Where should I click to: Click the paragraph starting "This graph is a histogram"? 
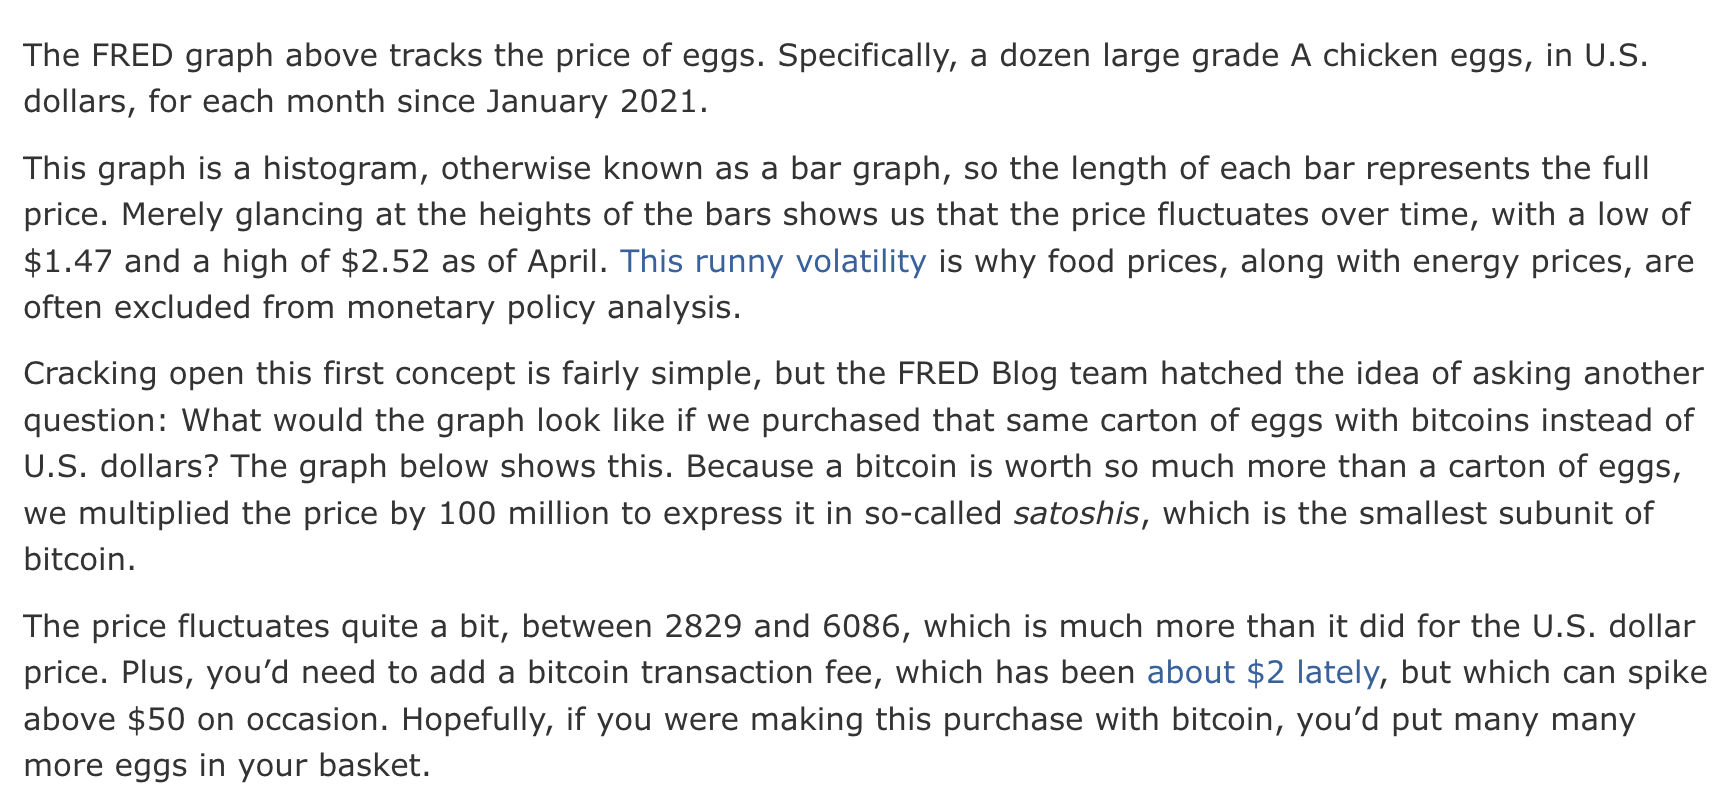point(858,237)
